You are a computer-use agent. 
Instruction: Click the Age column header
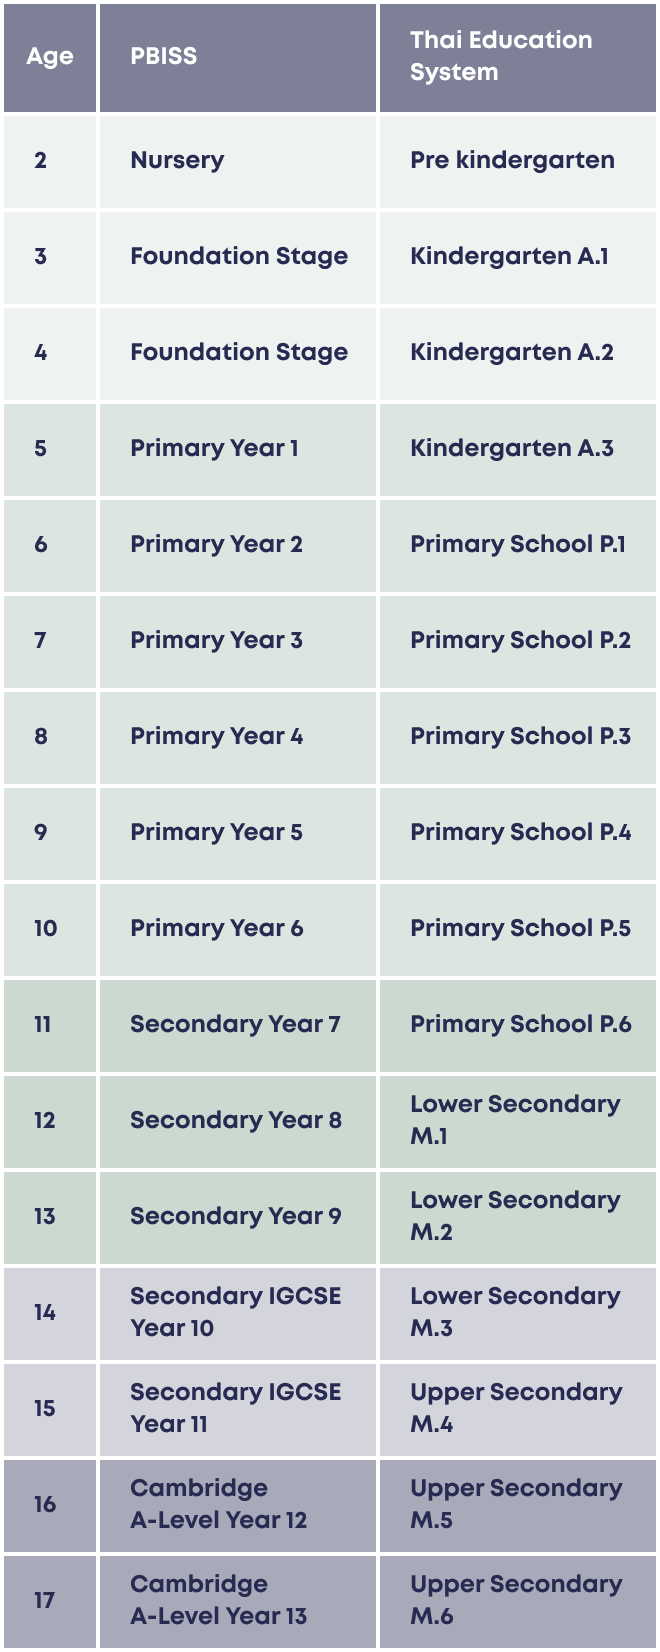pyautogui.click(x=50, y=57)
